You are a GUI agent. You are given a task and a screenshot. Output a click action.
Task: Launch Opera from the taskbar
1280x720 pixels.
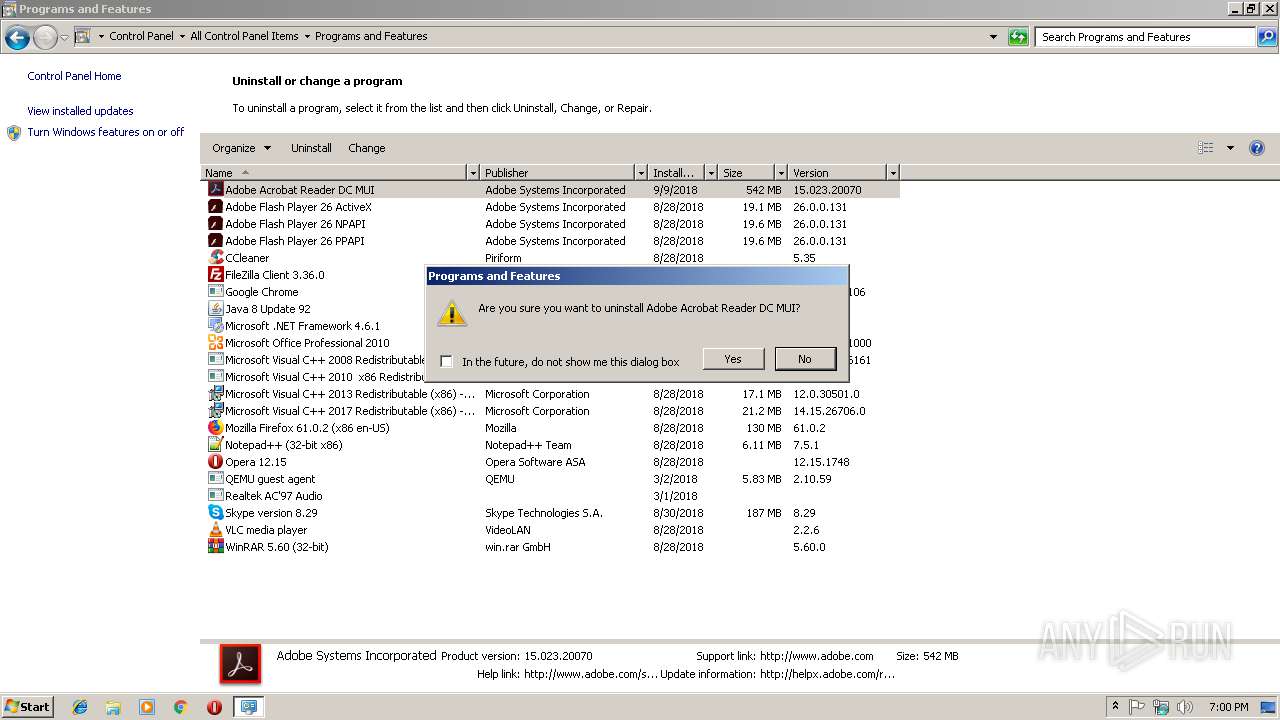click(214, 707)
